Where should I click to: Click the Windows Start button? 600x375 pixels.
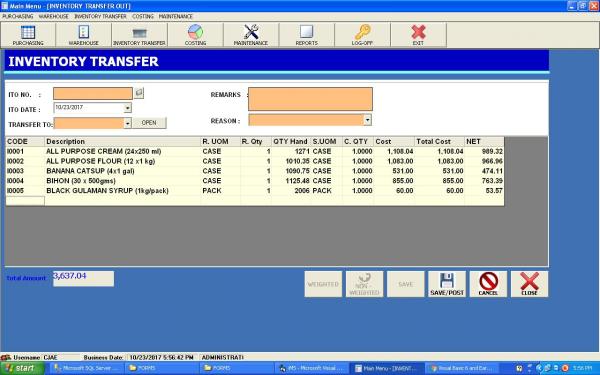(x=22, y=368)
